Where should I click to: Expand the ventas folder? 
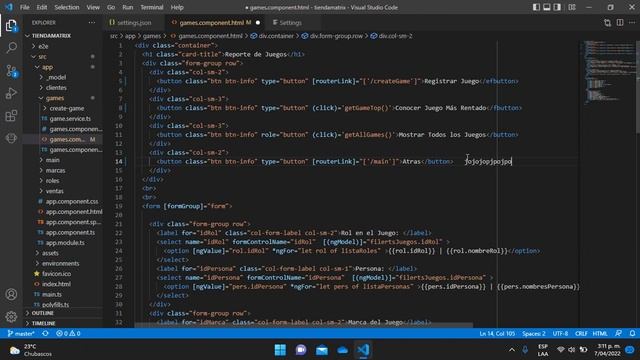(x=54, y=191)
